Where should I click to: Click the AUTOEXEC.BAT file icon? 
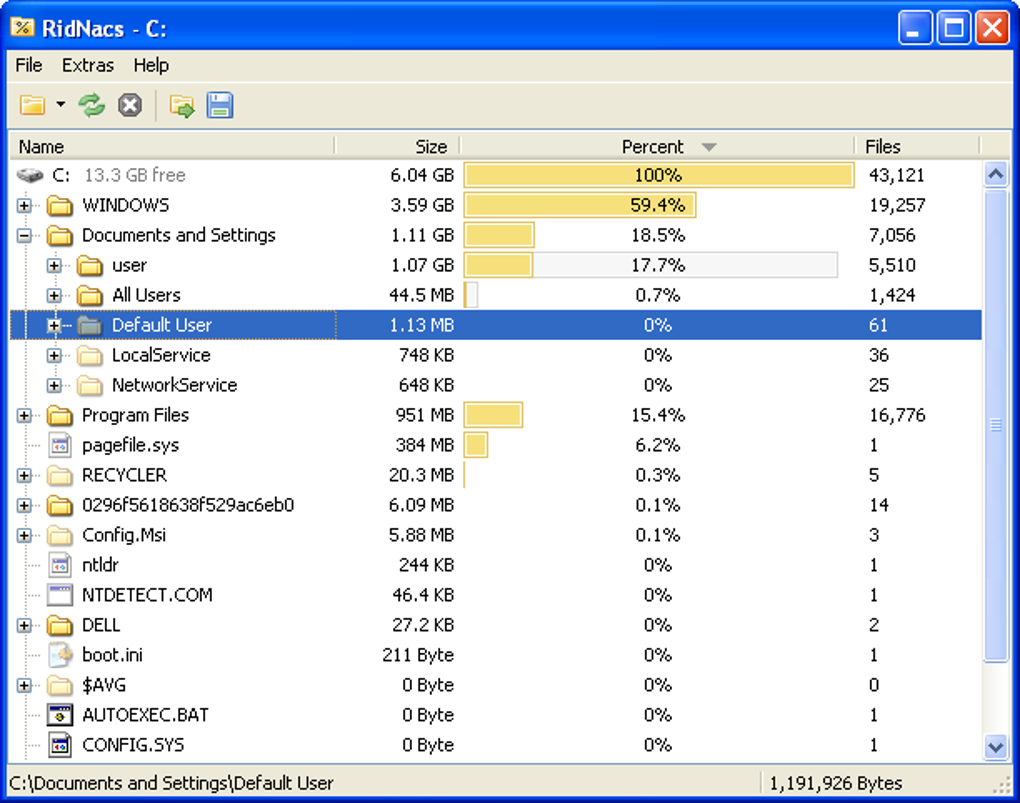coord(60,715)
